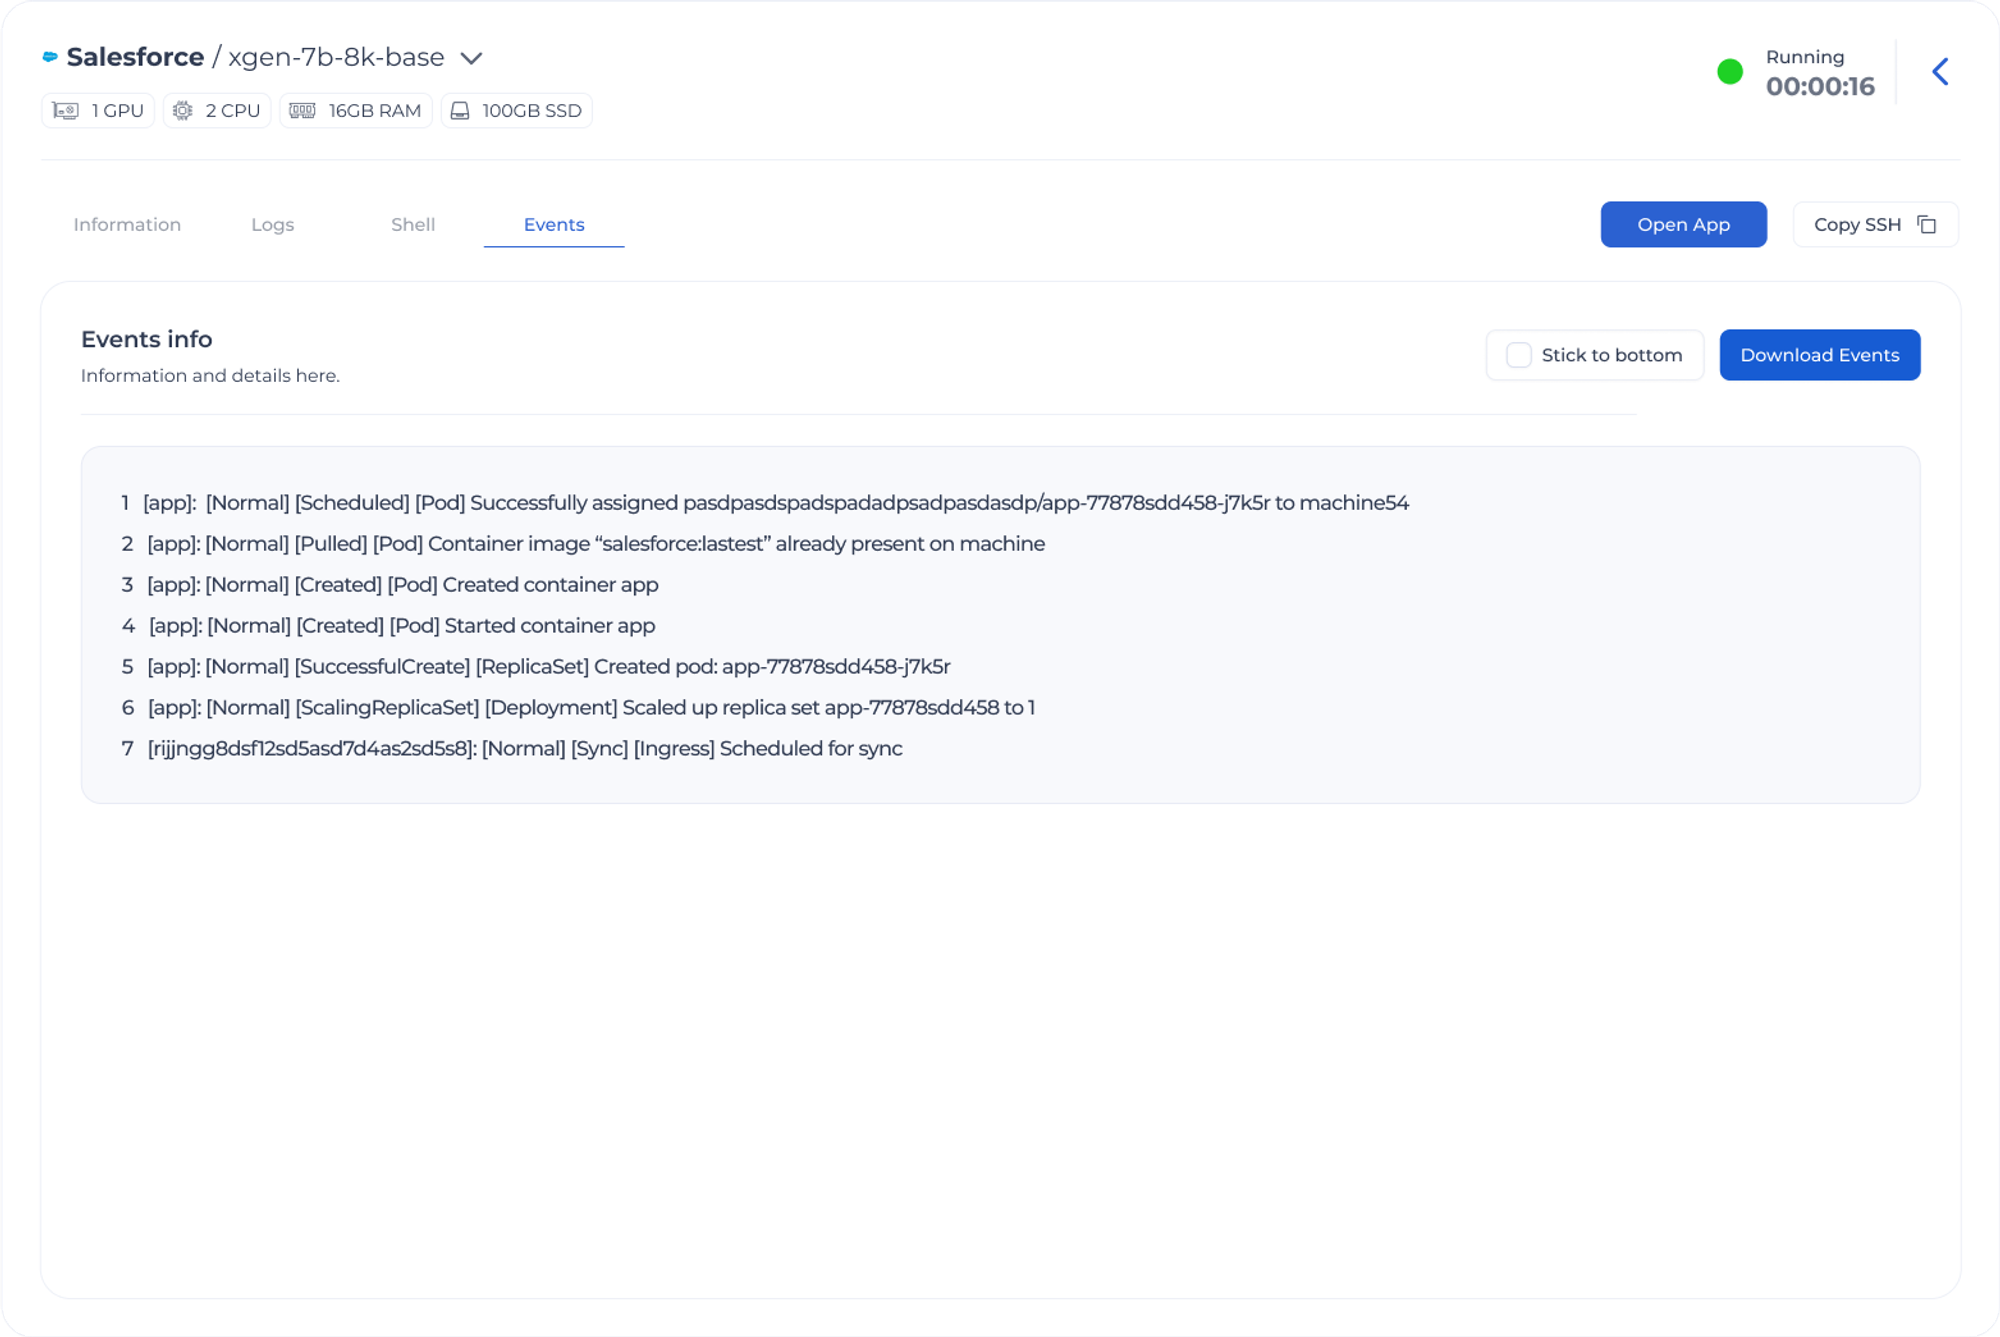Switch to the Information tab
2000x1337 pixels.
coord(127,225)
